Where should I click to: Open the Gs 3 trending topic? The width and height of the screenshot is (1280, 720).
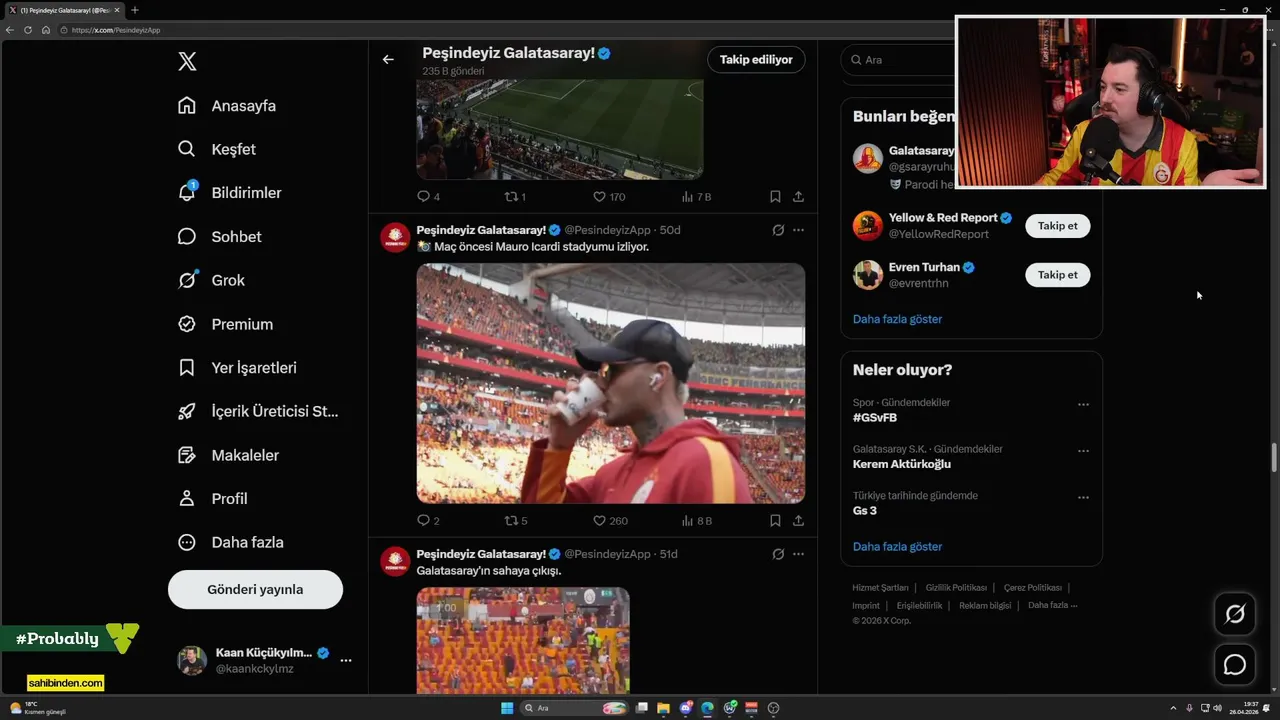coord(865,511)
